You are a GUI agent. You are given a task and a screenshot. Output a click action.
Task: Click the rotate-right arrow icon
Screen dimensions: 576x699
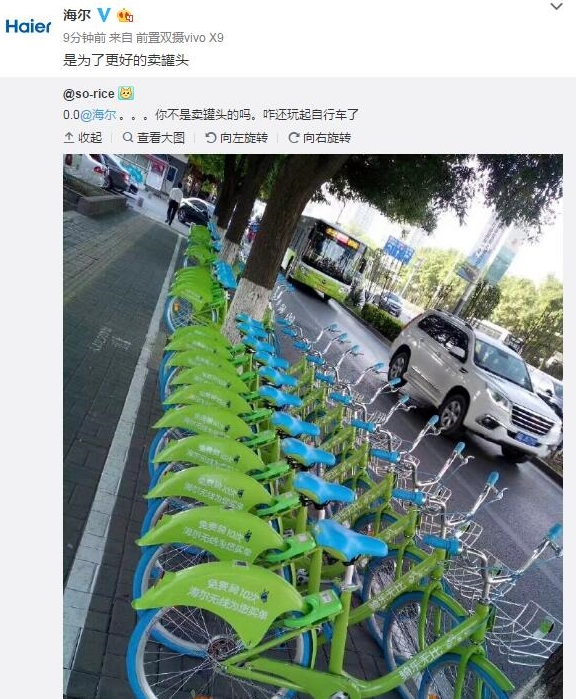click(293, 137)
